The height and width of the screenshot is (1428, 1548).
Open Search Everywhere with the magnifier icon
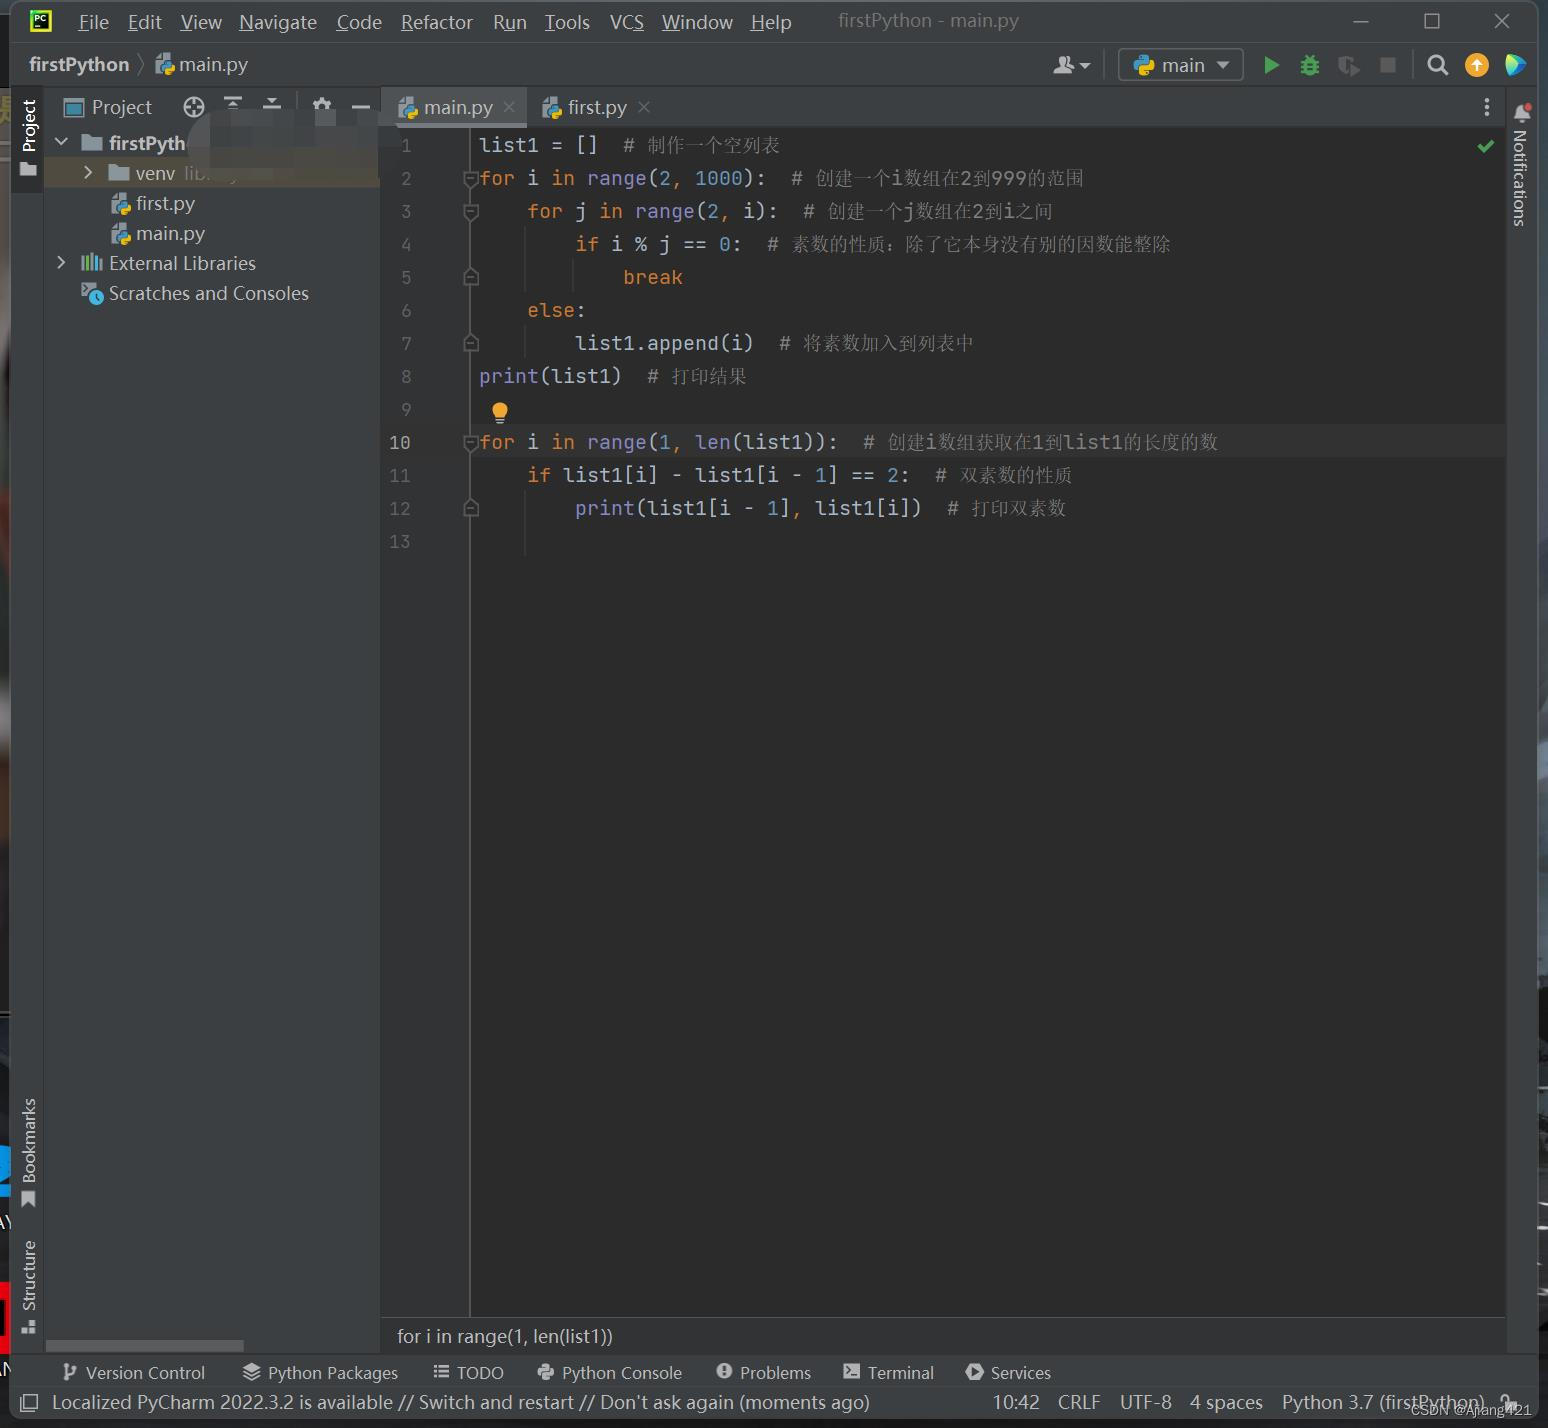coord(1437,64)
